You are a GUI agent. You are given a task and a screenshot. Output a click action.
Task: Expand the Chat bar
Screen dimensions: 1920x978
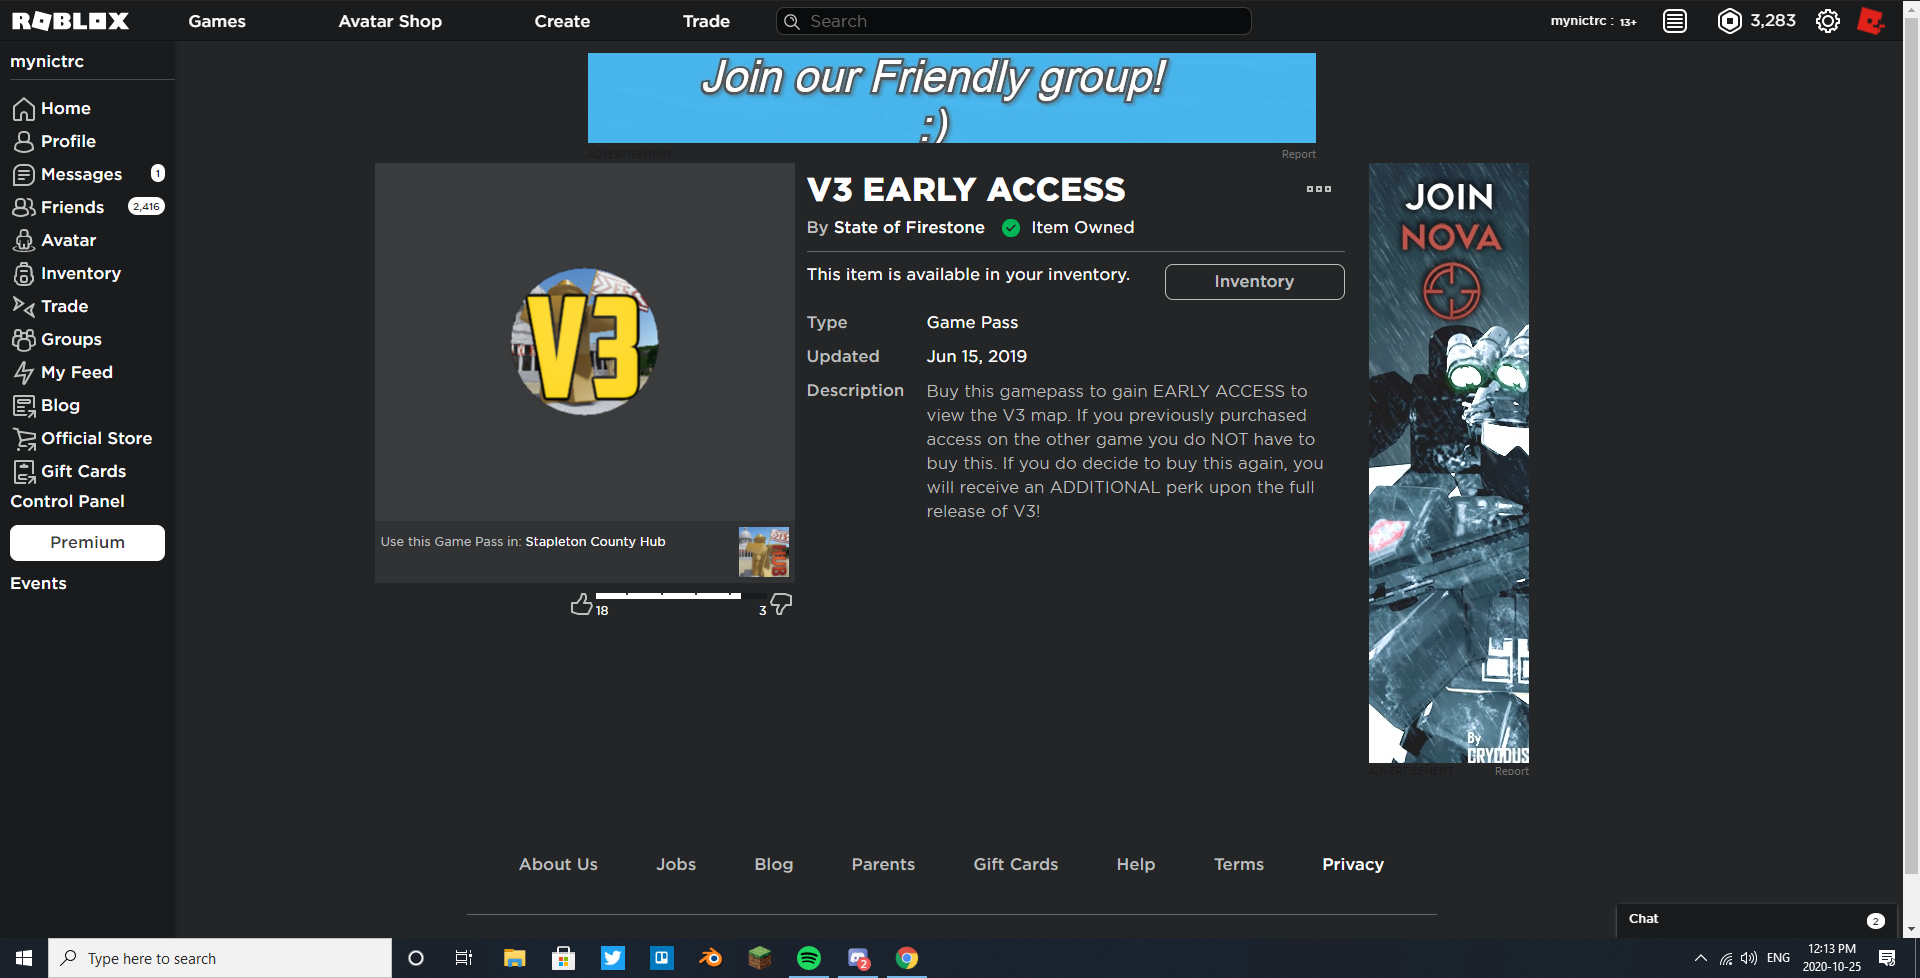pyautogui.click(x=1757, y=920)
